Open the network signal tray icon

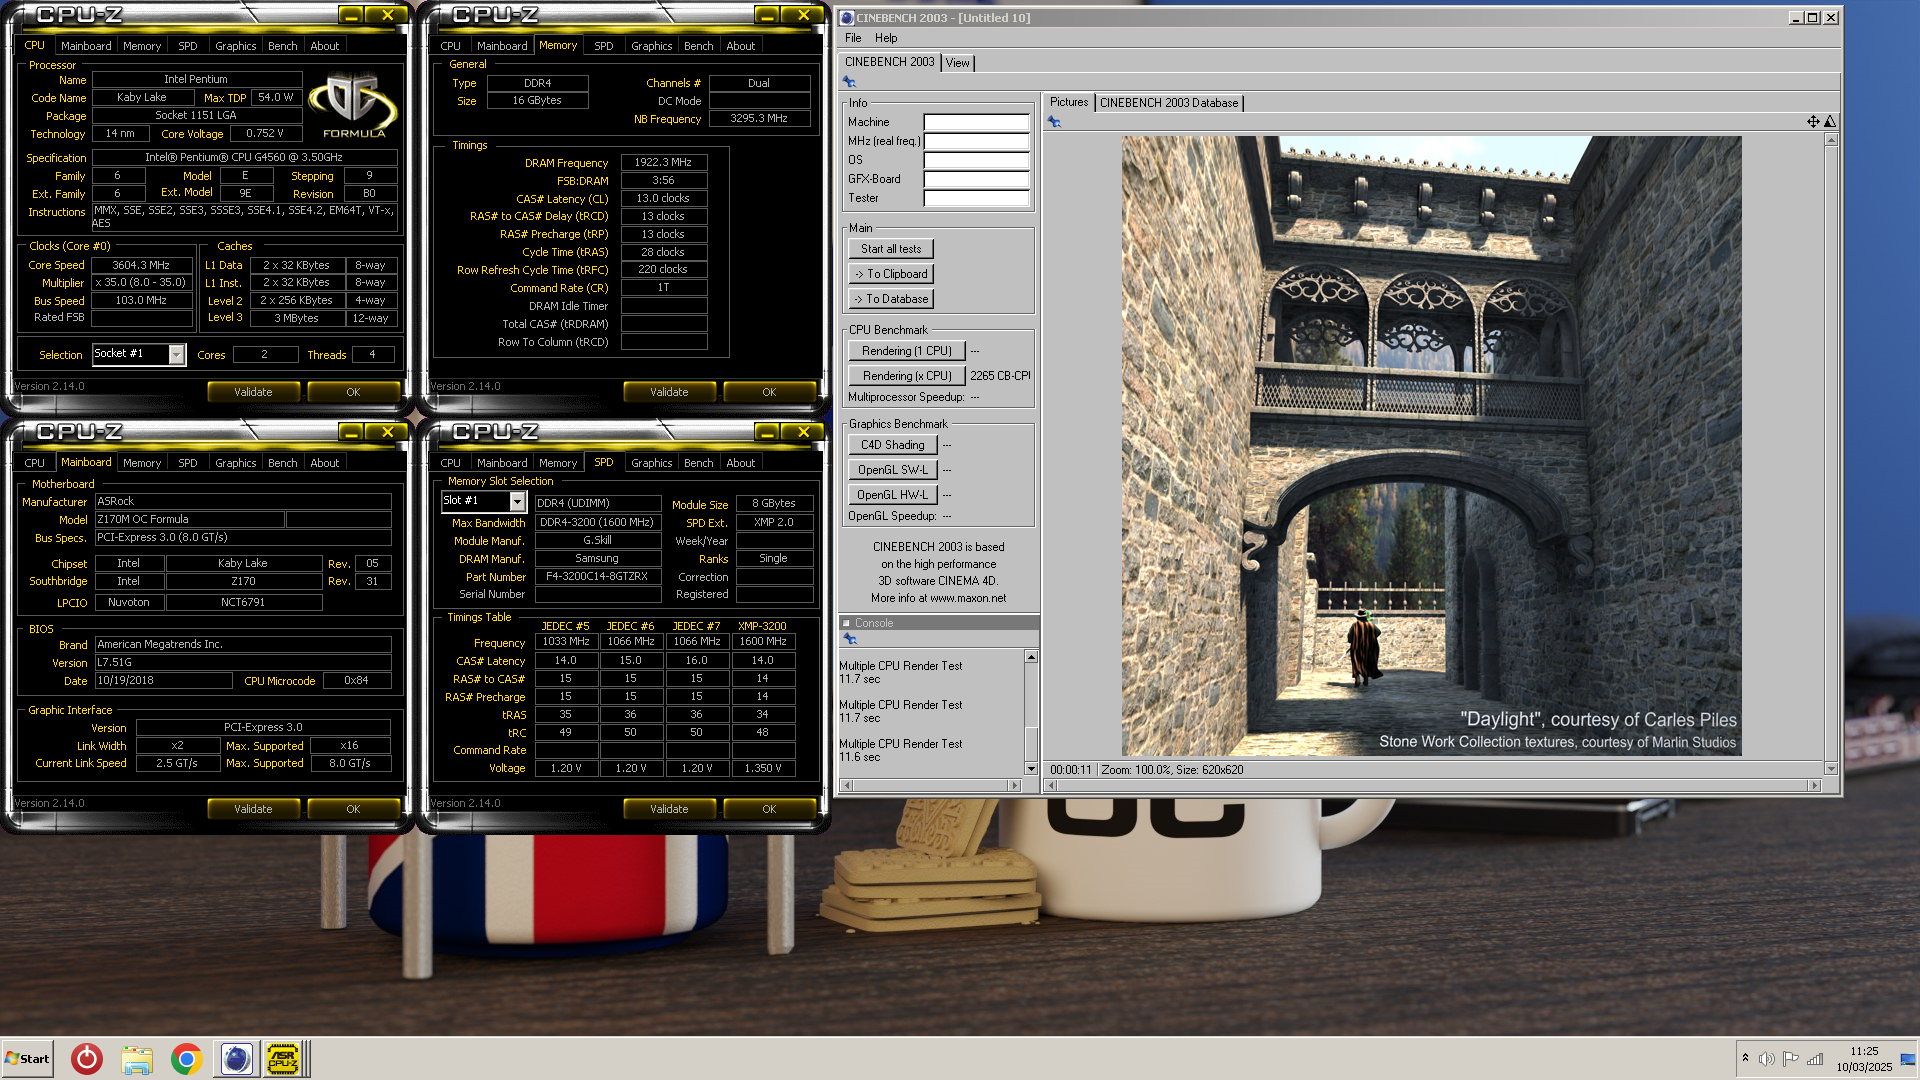1814,1059
